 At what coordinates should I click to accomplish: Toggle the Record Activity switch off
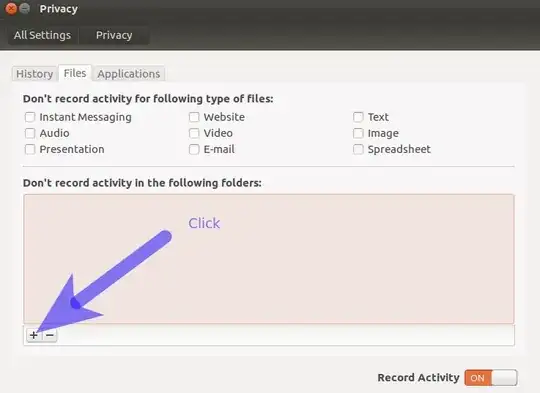(491, 378)
